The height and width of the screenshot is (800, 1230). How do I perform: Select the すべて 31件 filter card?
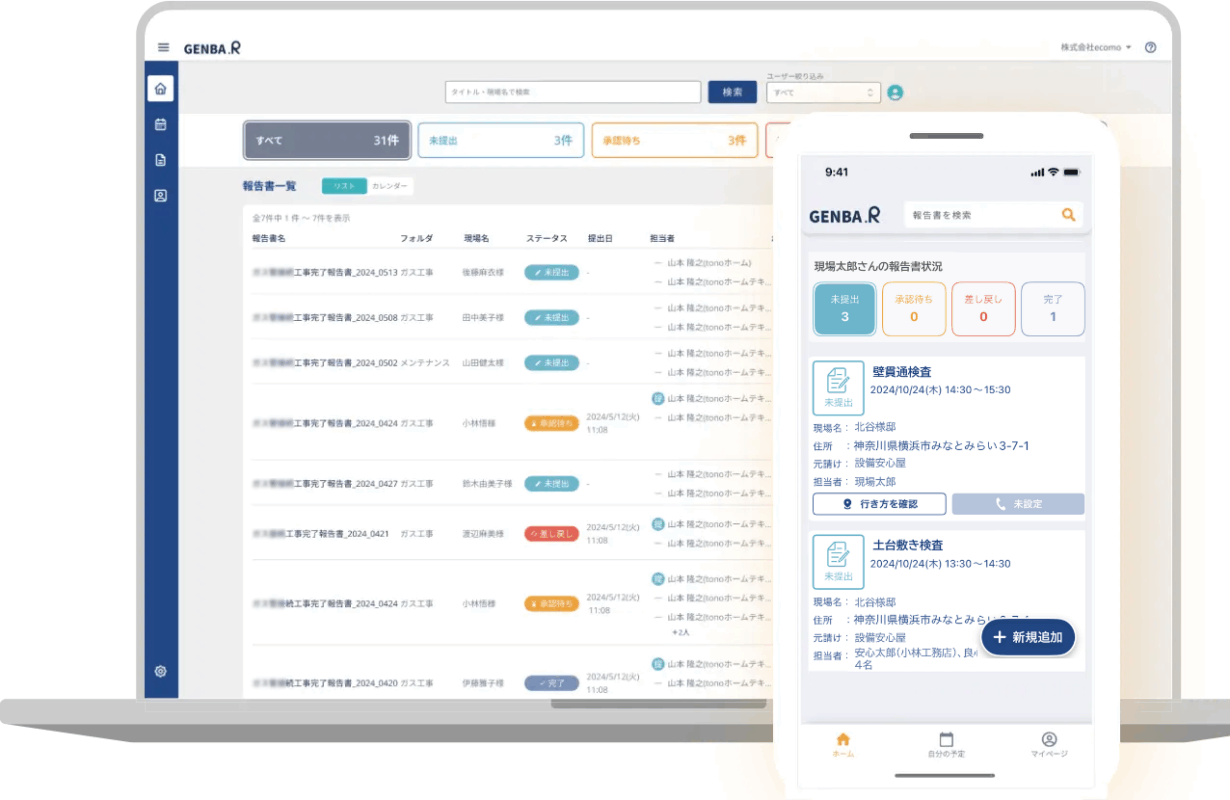click(x=326, y=141)
